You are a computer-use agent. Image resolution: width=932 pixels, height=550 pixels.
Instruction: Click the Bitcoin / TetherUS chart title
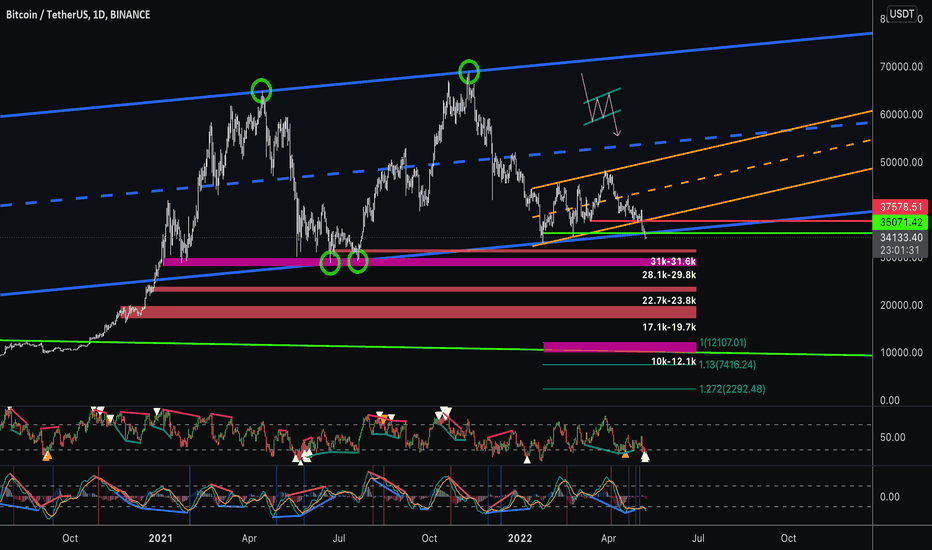[78, 14]
